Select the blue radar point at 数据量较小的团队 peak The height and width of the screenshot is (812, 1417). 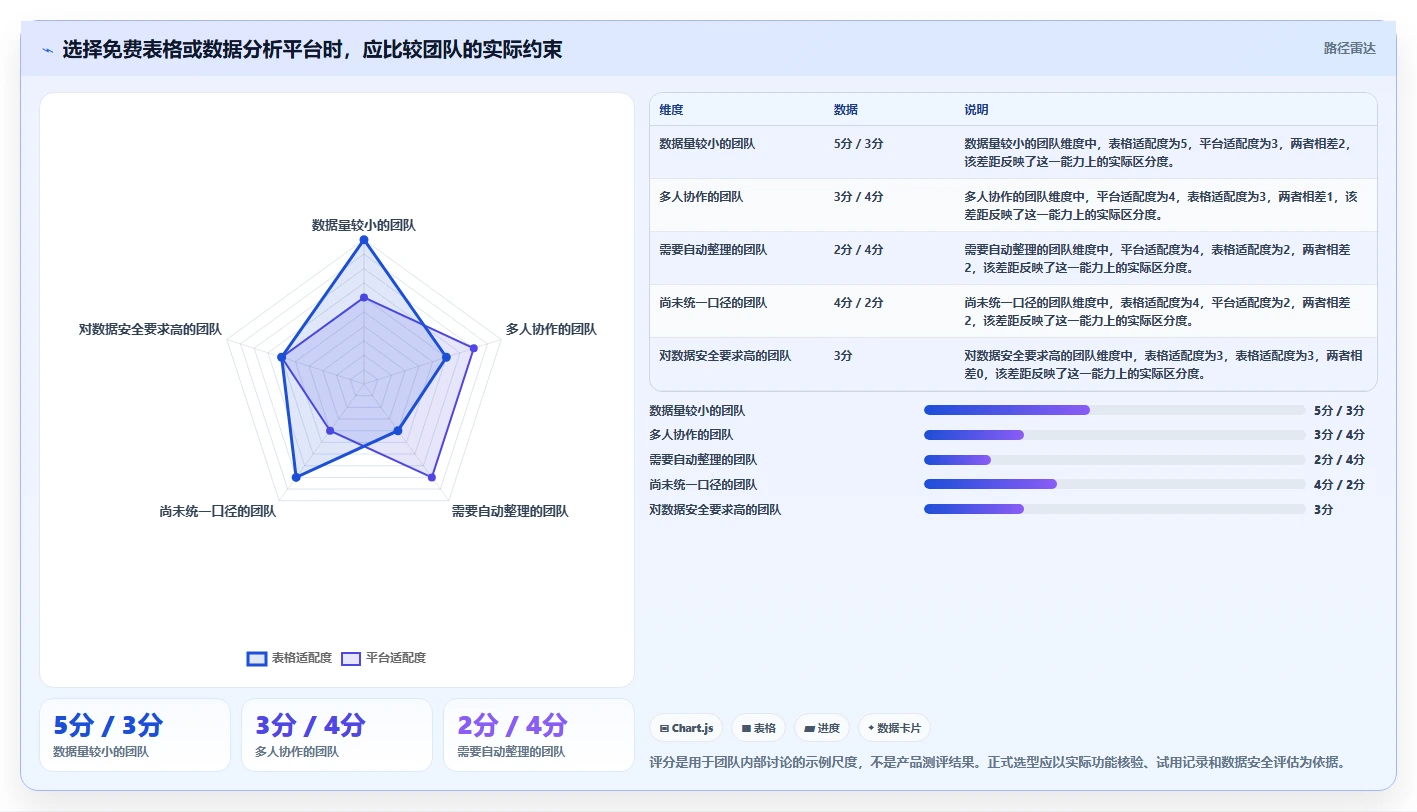point(364,240)
